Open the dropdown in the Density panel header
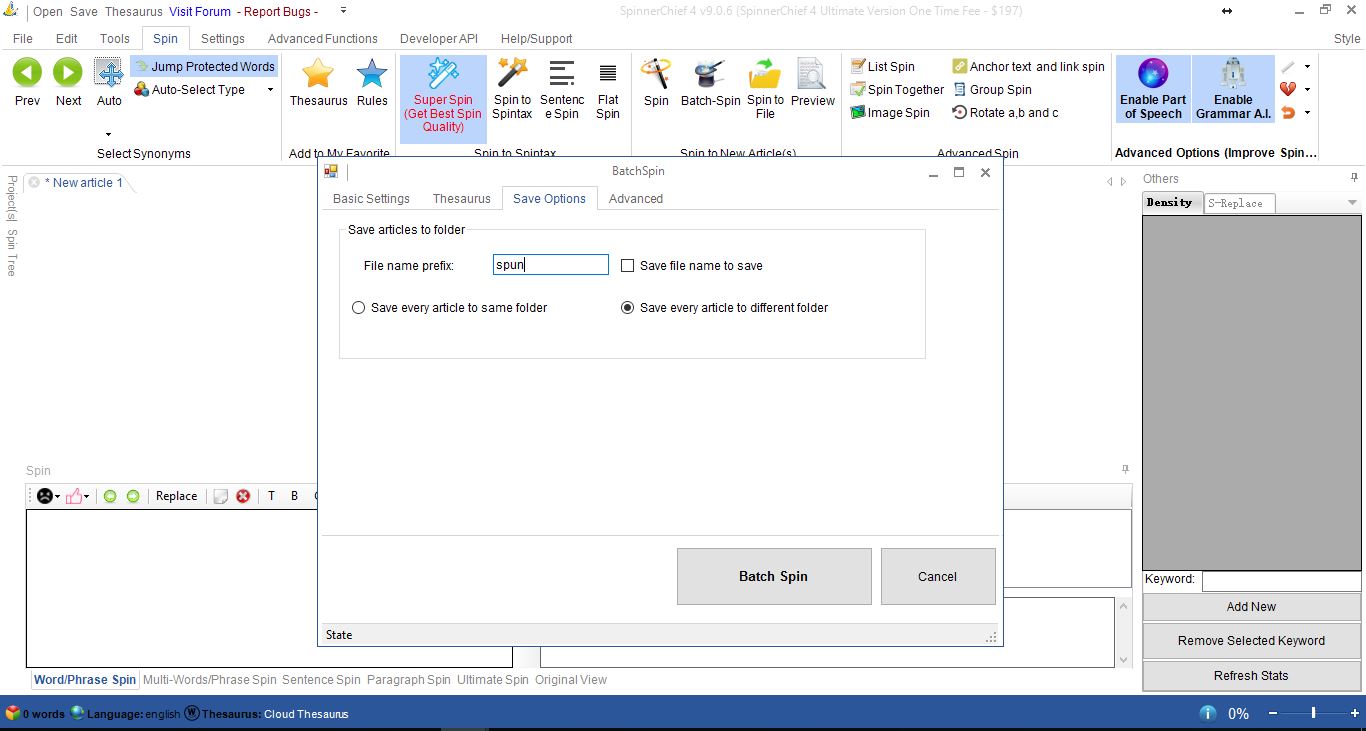Viewport: 1366px width, 731px height. tap(1352, 203)
